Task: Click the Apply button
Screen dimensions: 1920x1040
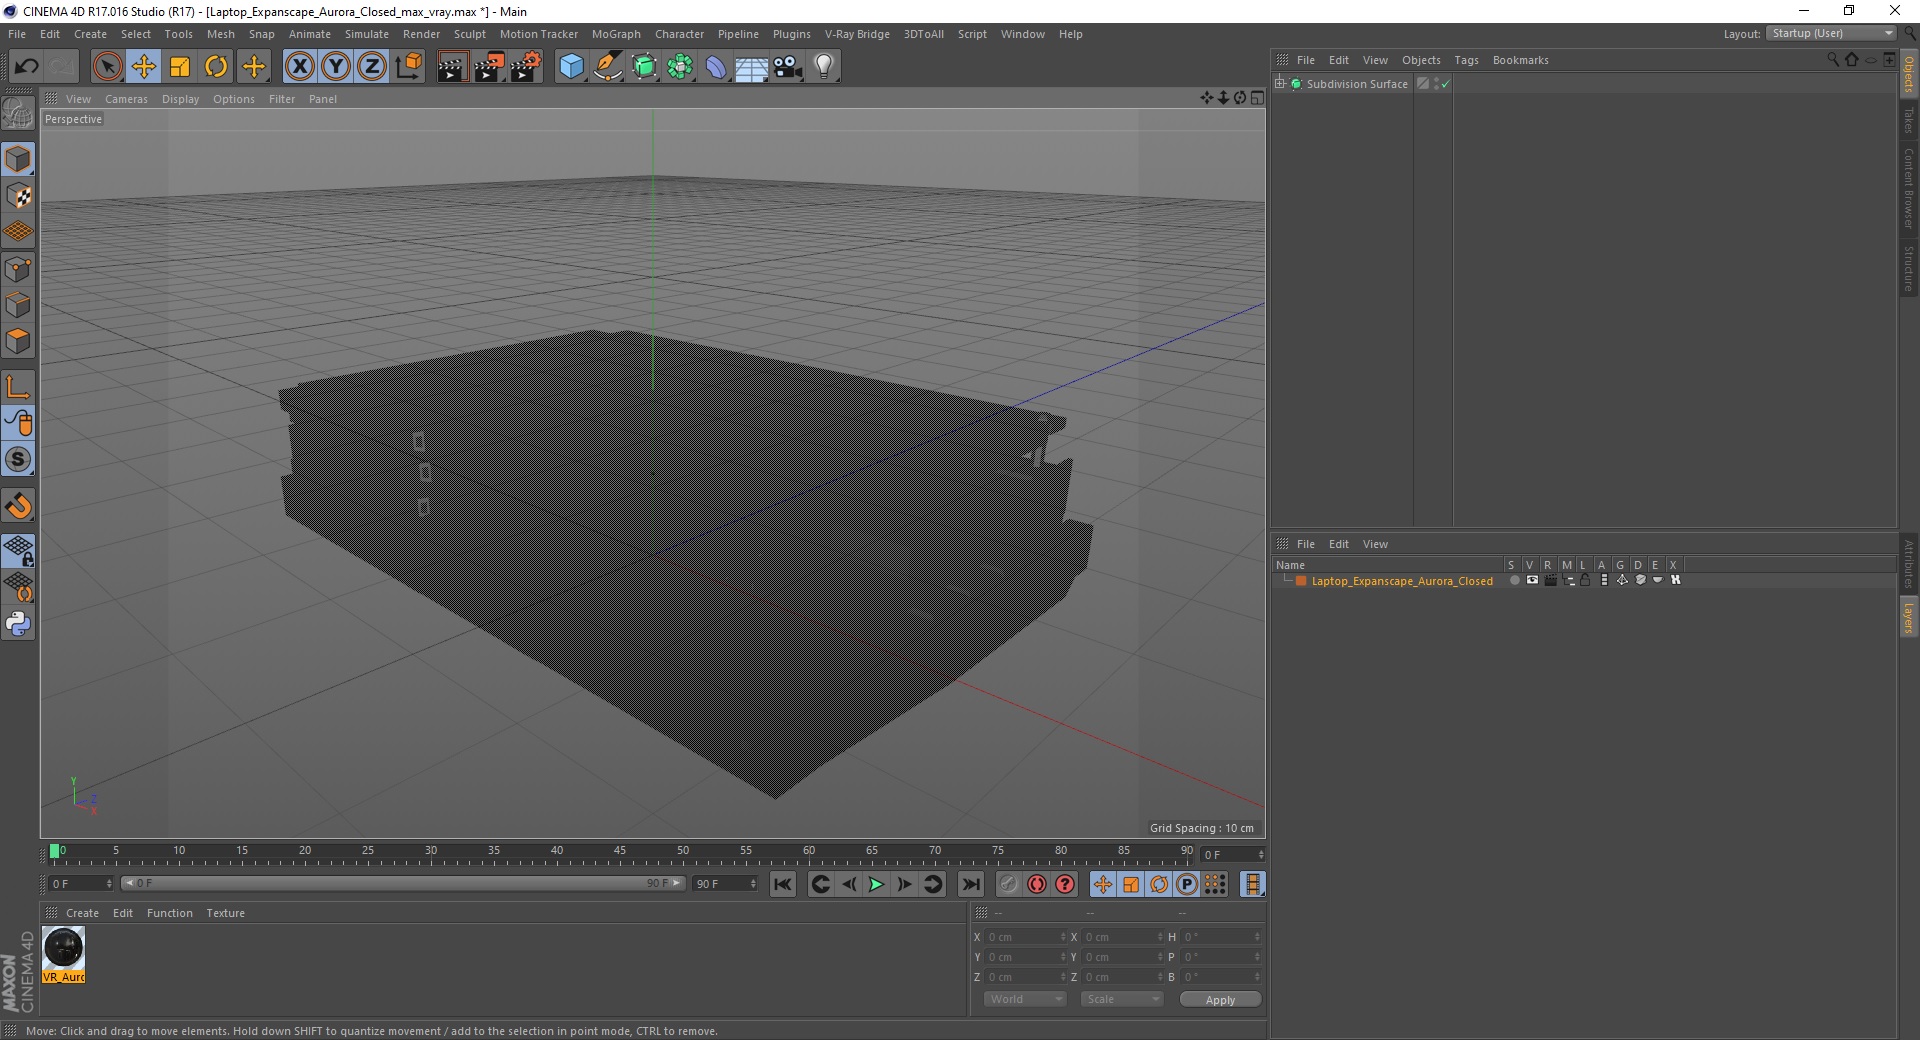Action: point(1220,1000)
